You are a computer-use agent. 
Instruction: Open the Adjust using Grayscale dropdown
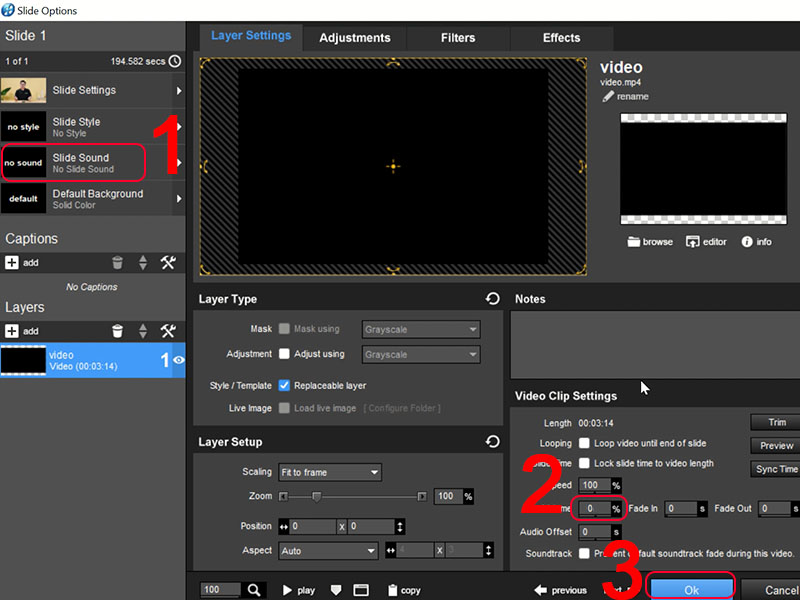tap(420, 354)
